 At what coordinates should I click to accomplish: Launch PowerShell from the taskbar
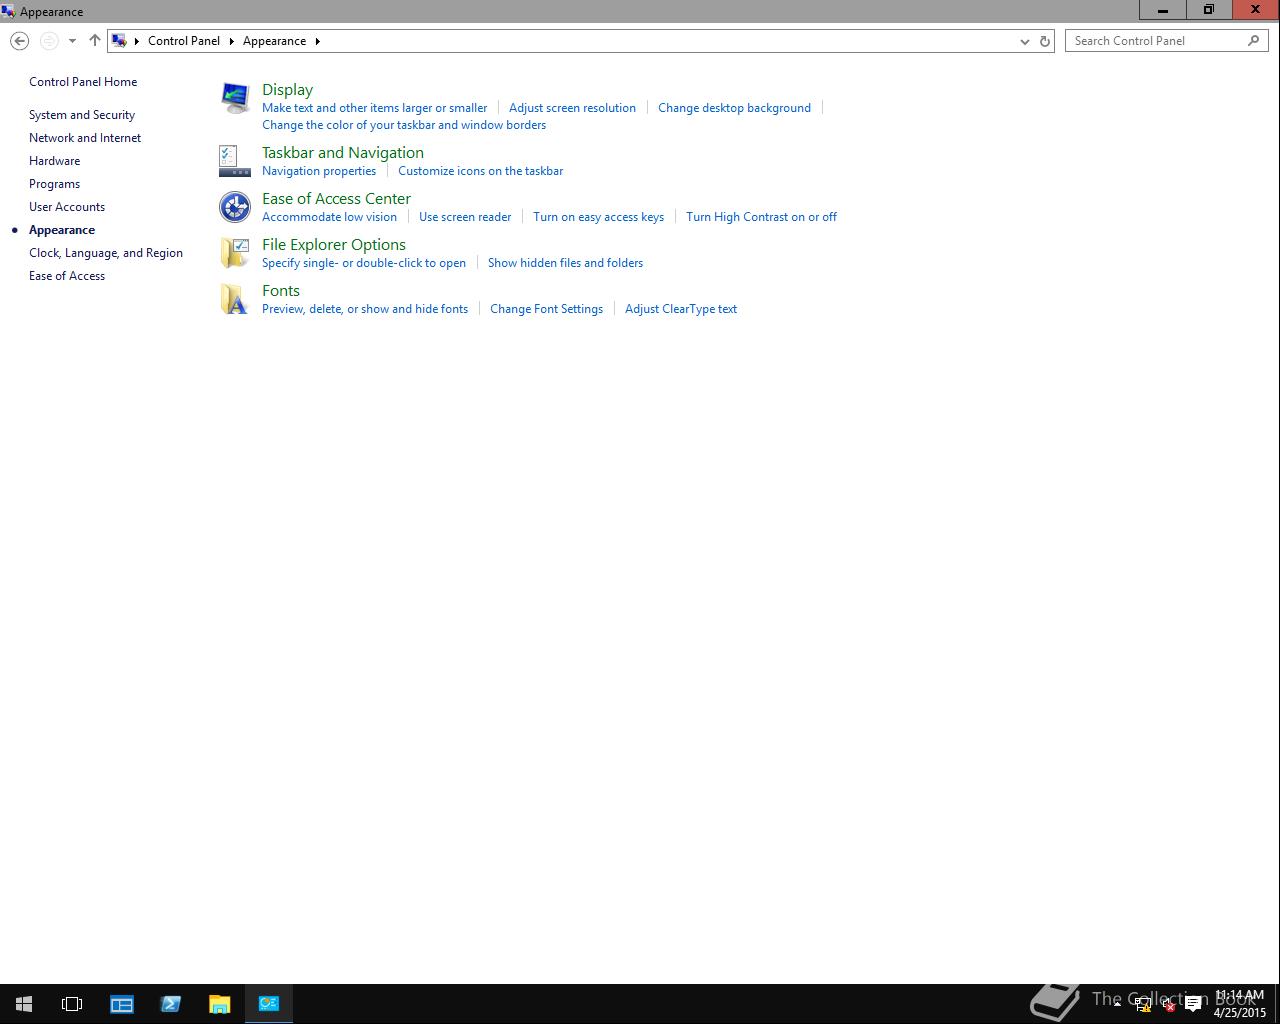(x=171, y=1004)
